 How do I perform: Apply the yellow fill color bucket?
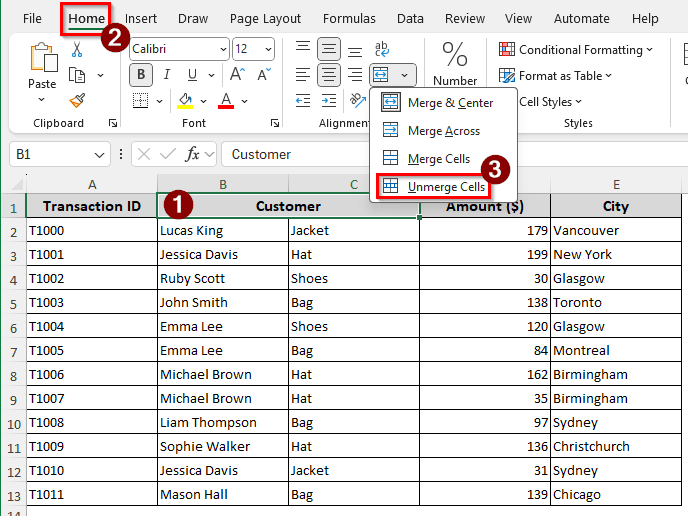pyautogui.click(x=185, y=101)
